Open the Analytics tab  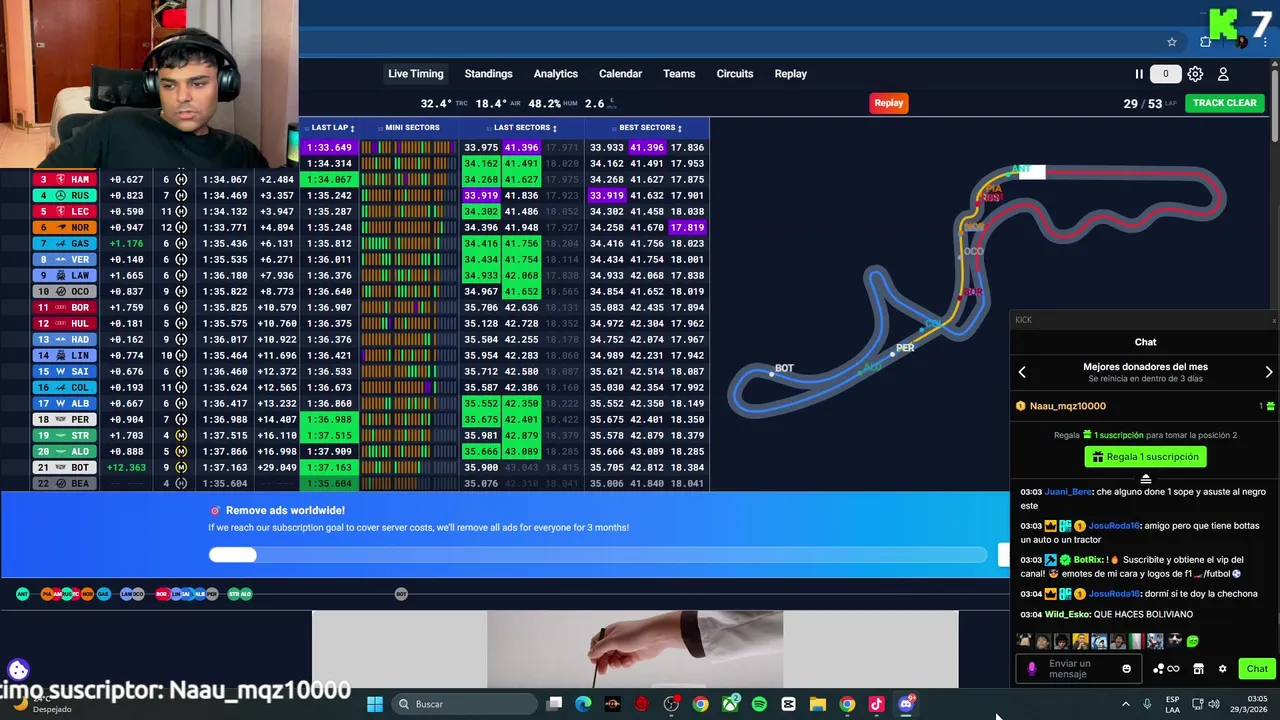pos(556,74)
